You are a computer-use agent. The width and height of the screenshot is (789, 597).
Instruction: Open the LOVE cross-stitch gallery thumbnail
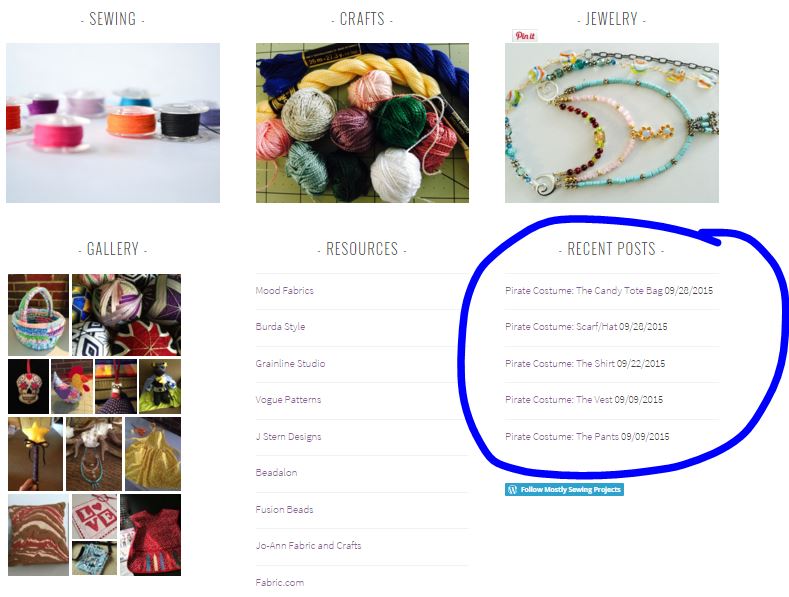(94, 516)
